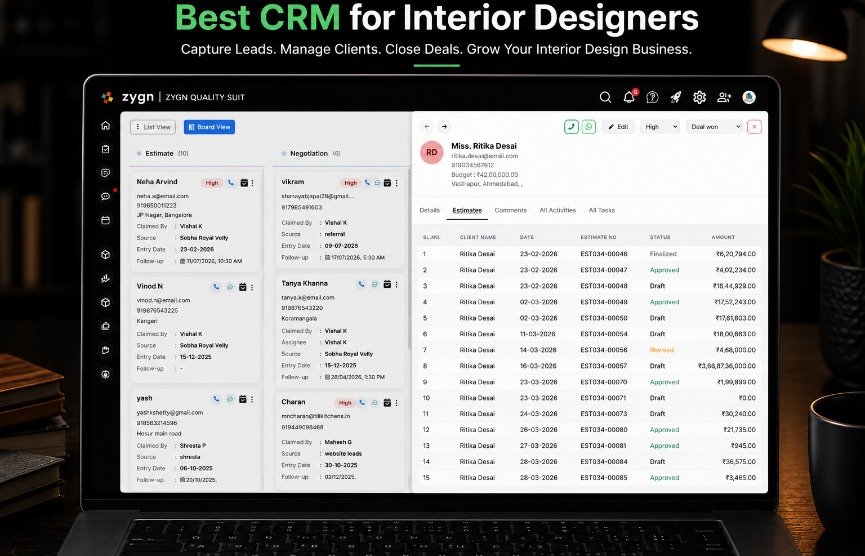Click the rocket icon in top bar

(676, 98)
